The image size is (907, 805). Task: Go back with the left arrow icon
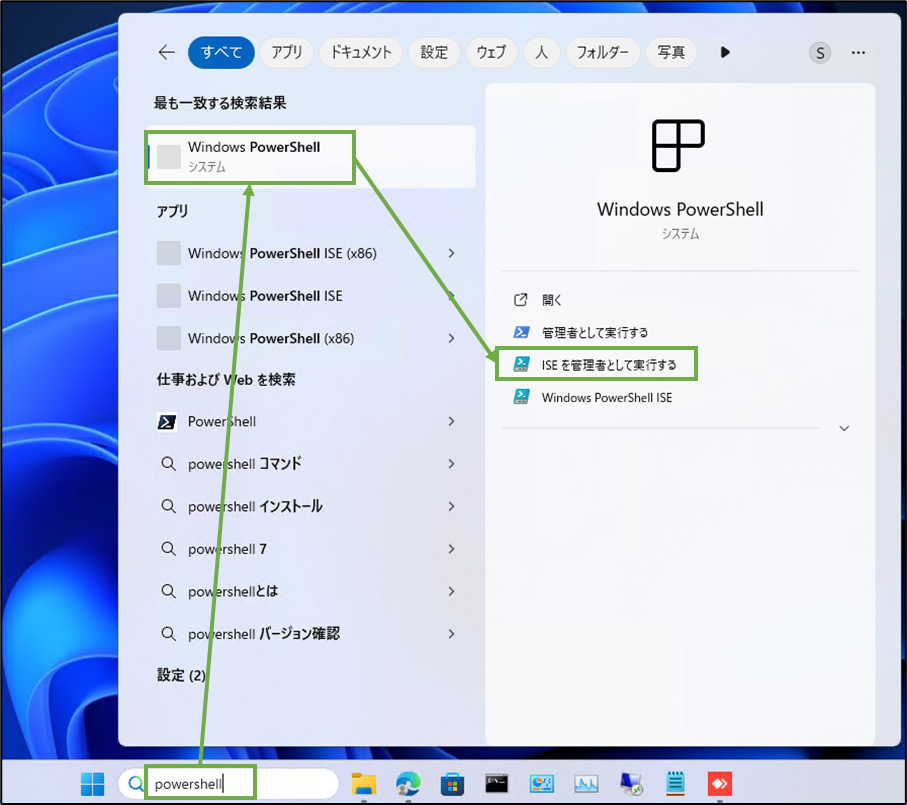pos(167,53)
